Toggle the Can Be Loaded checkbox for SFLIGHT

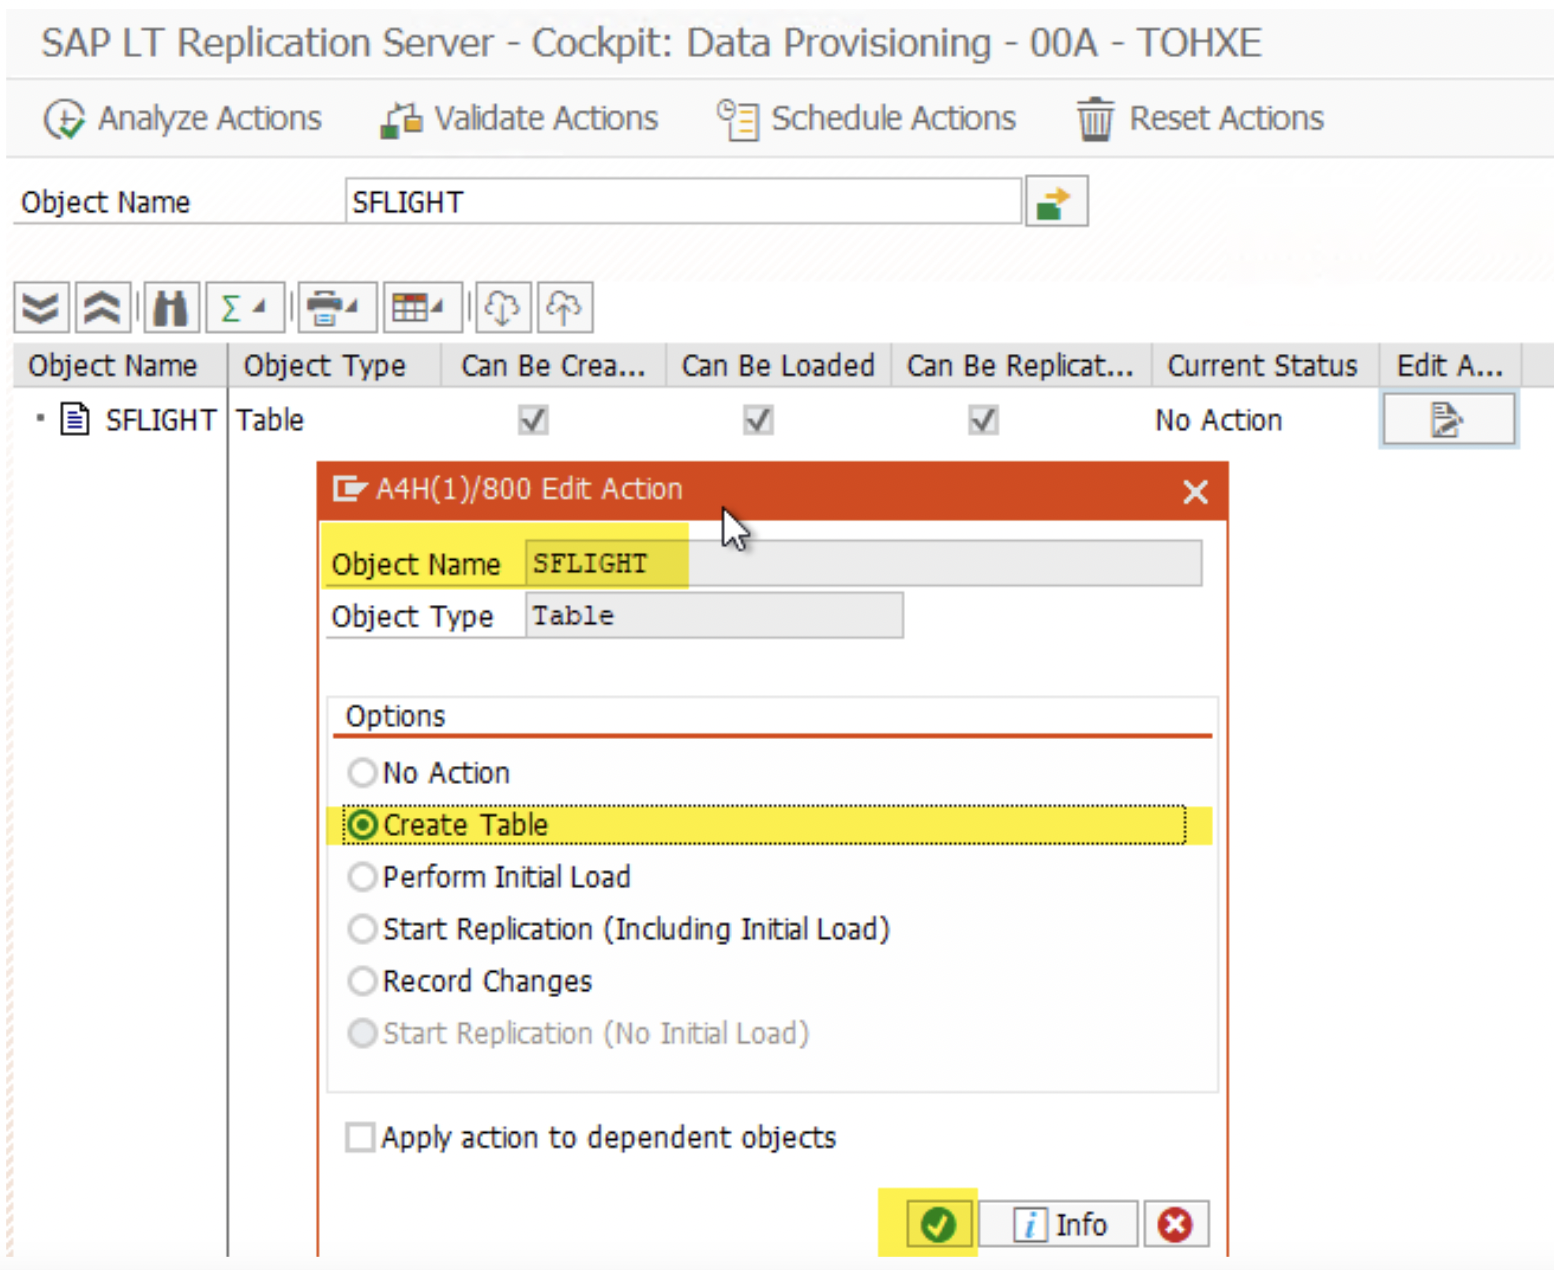click(x=758, y=420)
